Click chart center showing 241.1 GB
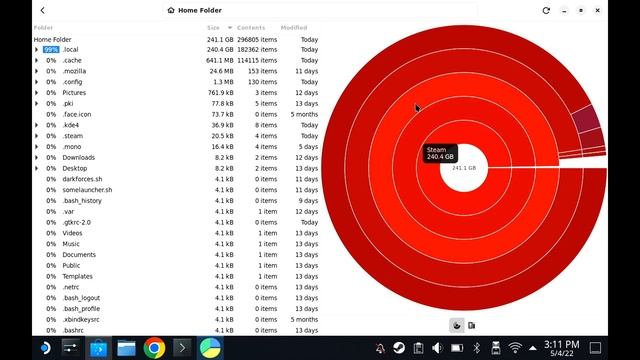640x360 pixels. pyautogui.click(x=464, y=168)
